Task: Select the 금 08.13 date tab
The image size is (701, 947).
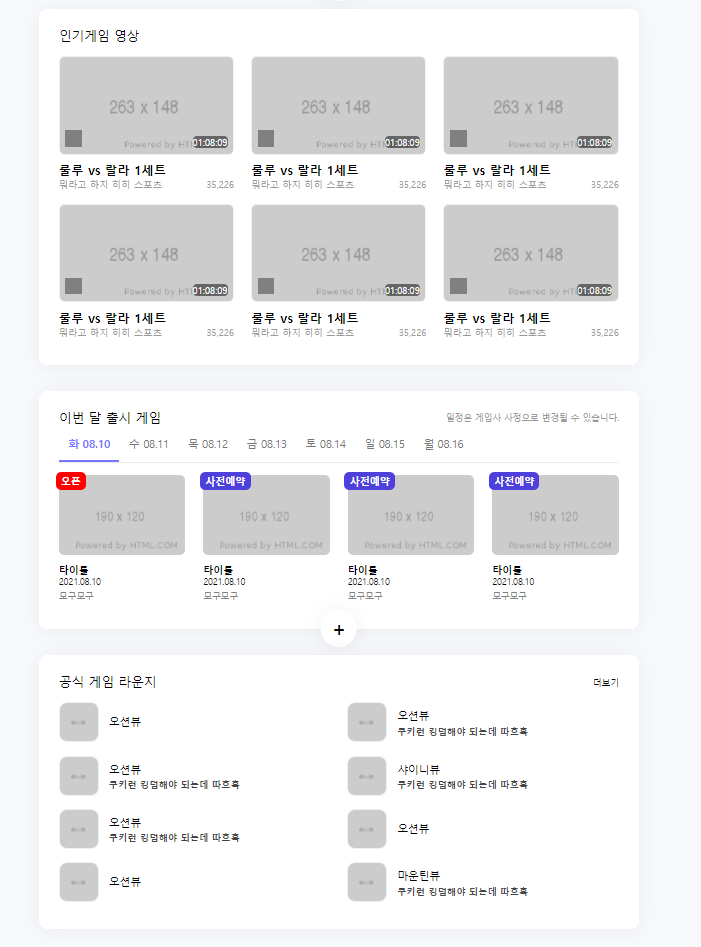Action: pos(267,444)
